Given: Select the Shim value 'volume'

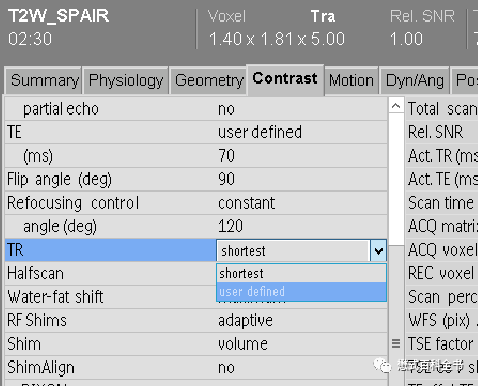Looking at the screenshot, I should 243,344.
